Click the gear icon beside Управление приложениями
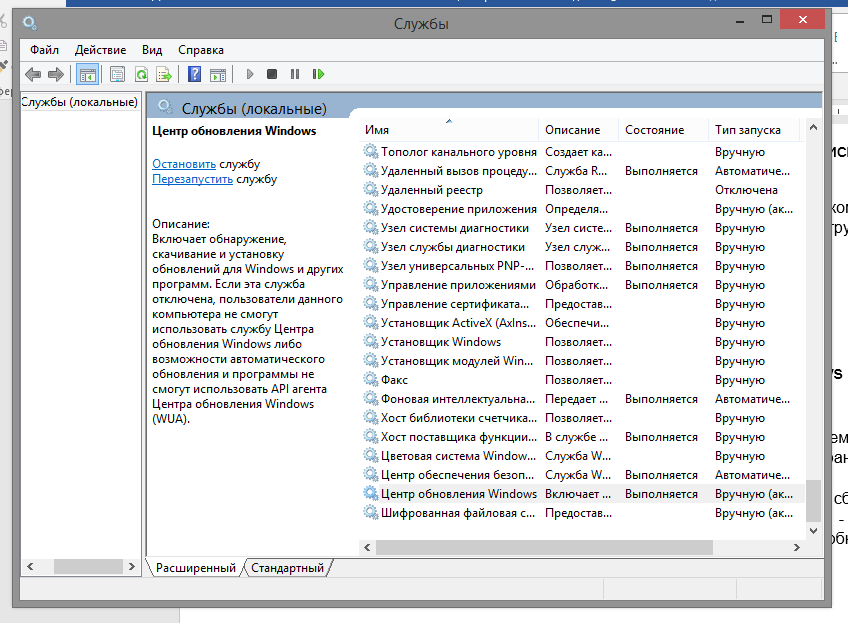The image size is (848, 623). [x=370, y=285]
